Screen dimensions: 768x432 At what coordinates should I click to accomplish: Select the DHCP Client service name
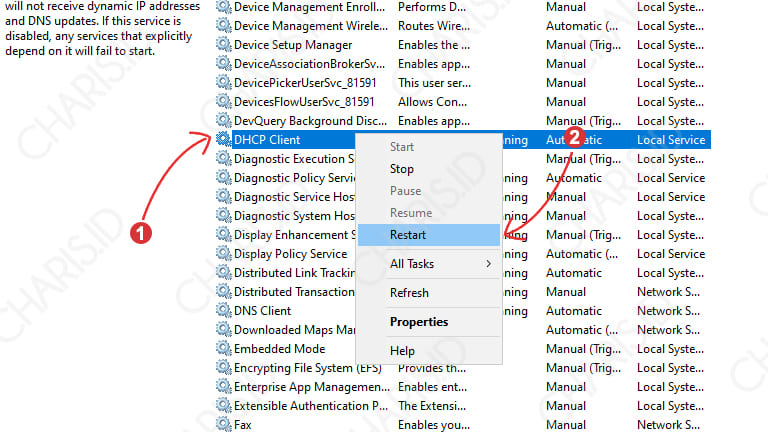pos(267,140)
